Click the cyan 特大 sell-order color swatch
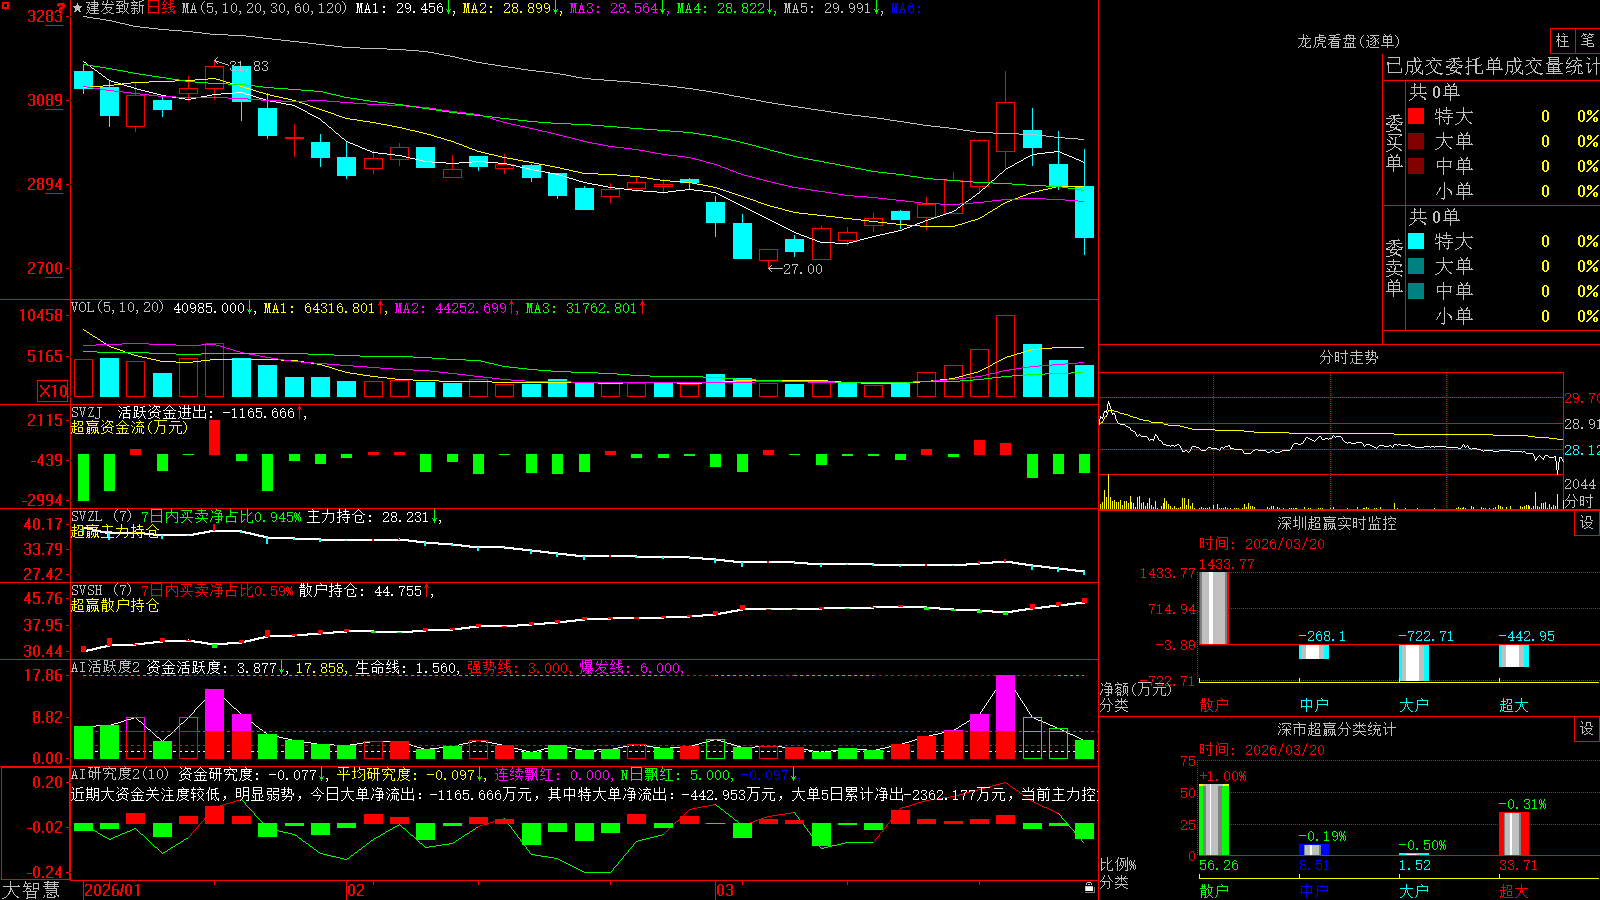 (1416, 241)
